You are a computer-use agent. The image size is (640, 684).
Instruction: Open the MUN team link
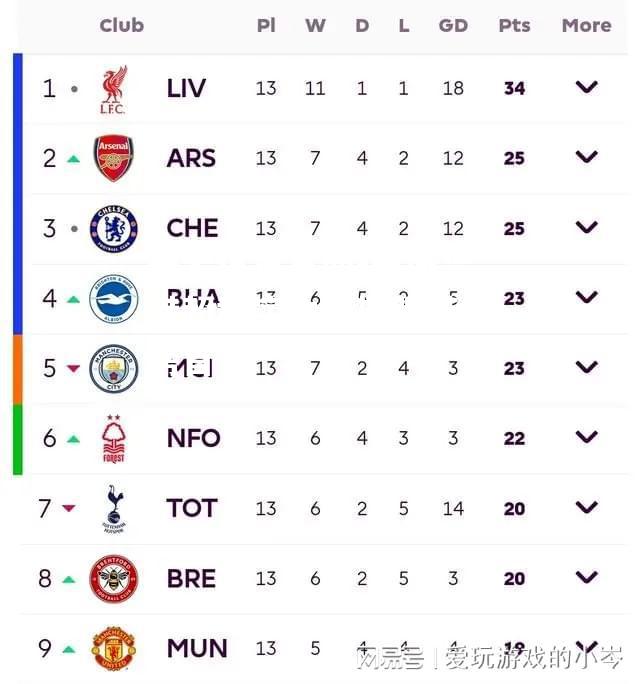tap(197, 648)
